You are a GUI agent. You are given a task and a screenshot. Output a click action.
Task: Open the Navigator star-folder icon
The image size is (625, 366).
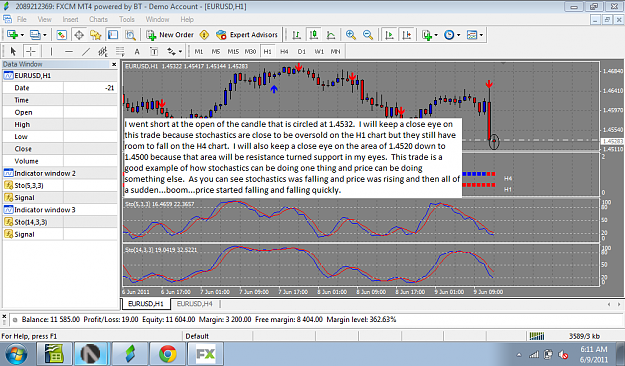pos(96,35)
